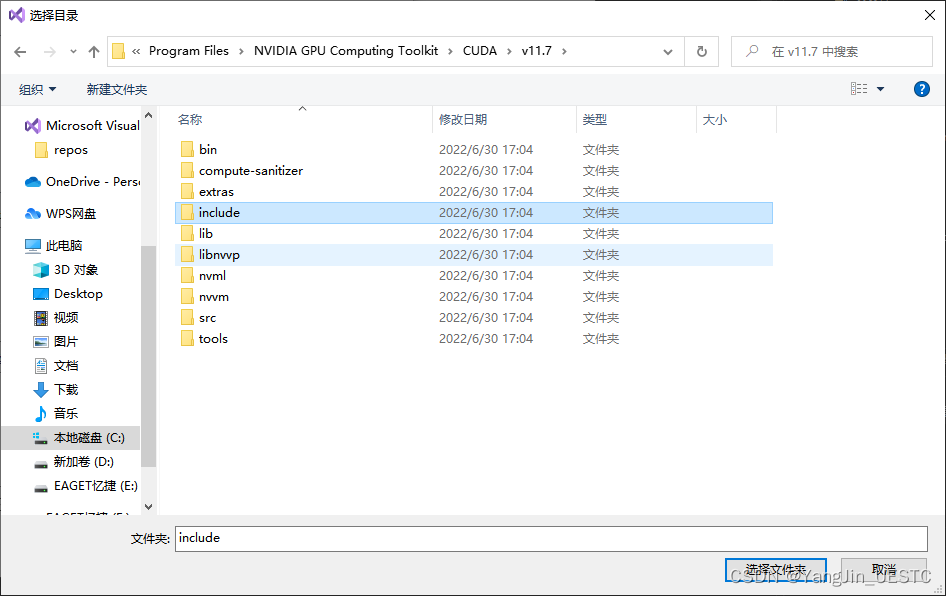The height and width of the screenshot is (596, 946).
Task: Sort by 名称 column header
Action: pyautogui.click(x=190, y=119)
